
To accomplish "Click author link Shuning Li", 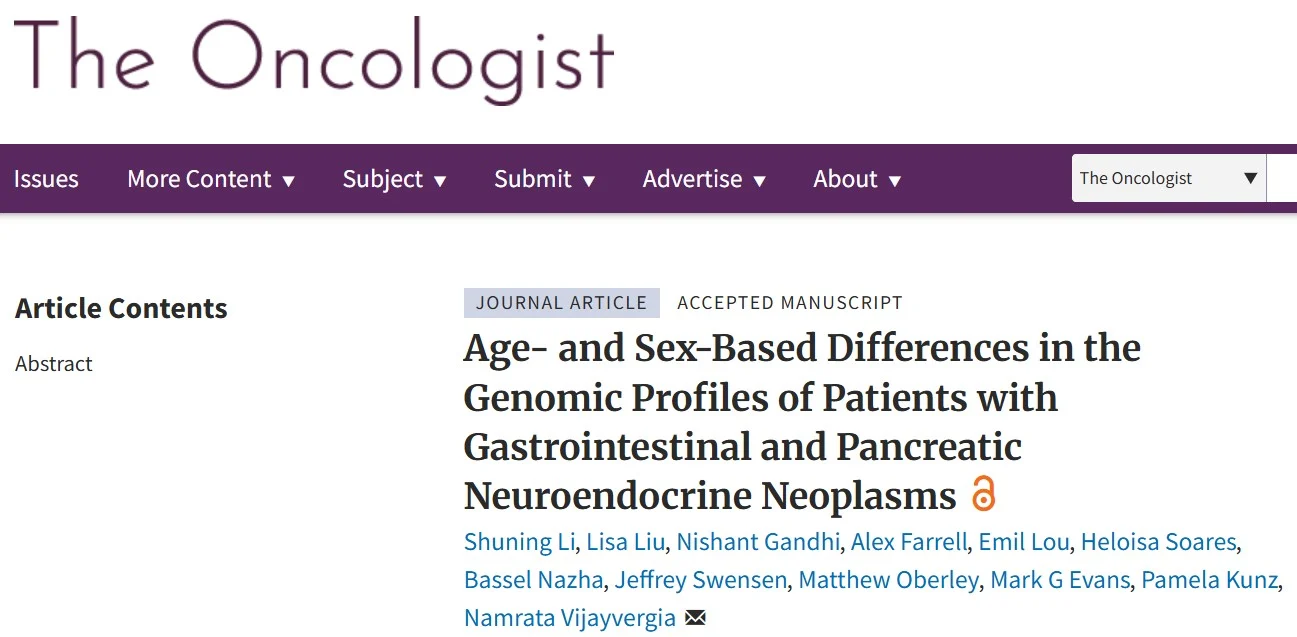I will [x=518, y=542].
